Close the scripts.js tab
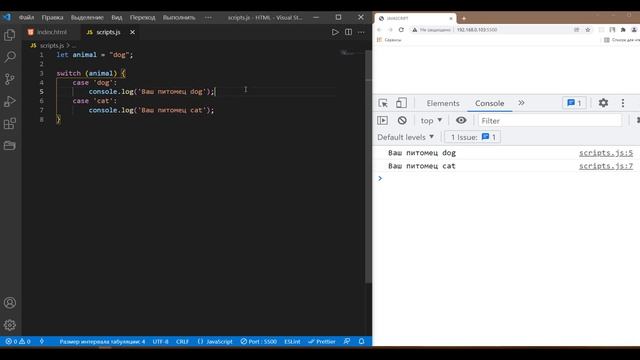This screenshot has width=640, height=360. coord(132,32)
